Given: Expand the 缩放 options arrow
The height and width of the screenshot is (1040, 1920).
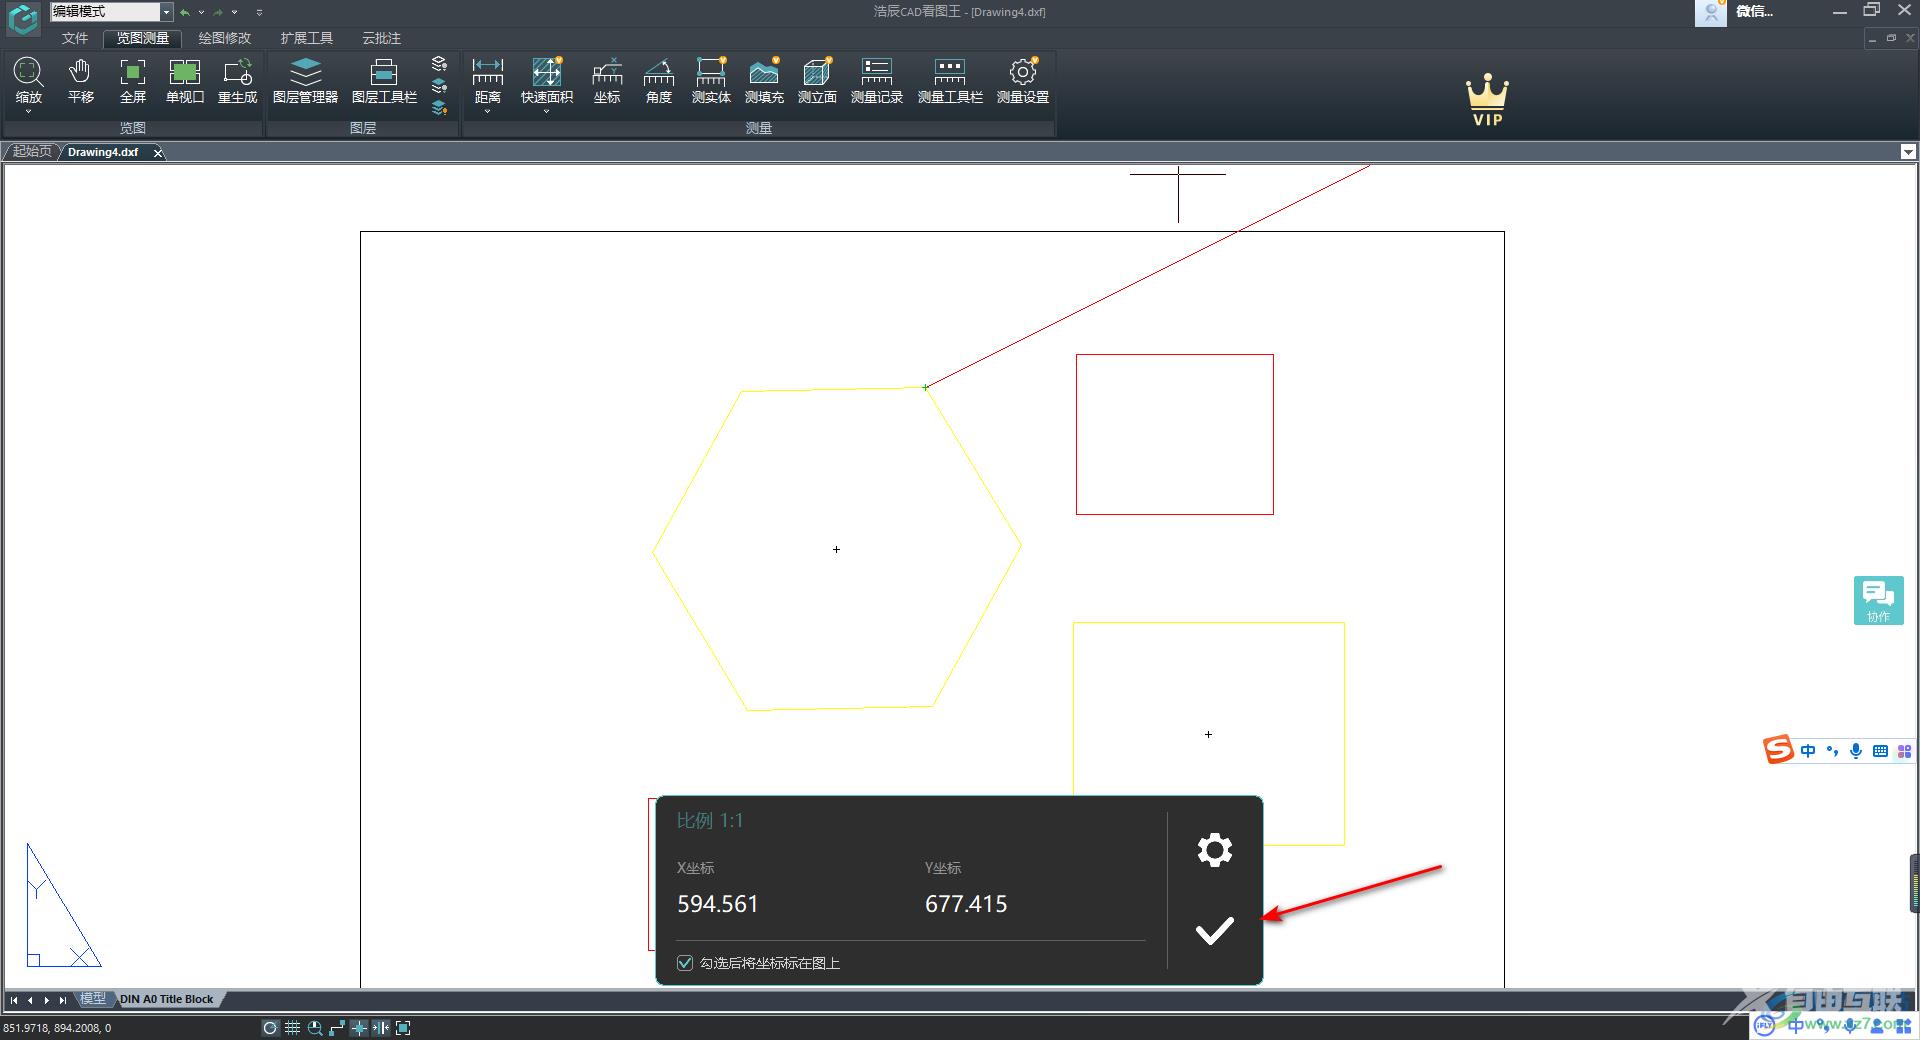Looking at the screenshot, I should 28,111.
